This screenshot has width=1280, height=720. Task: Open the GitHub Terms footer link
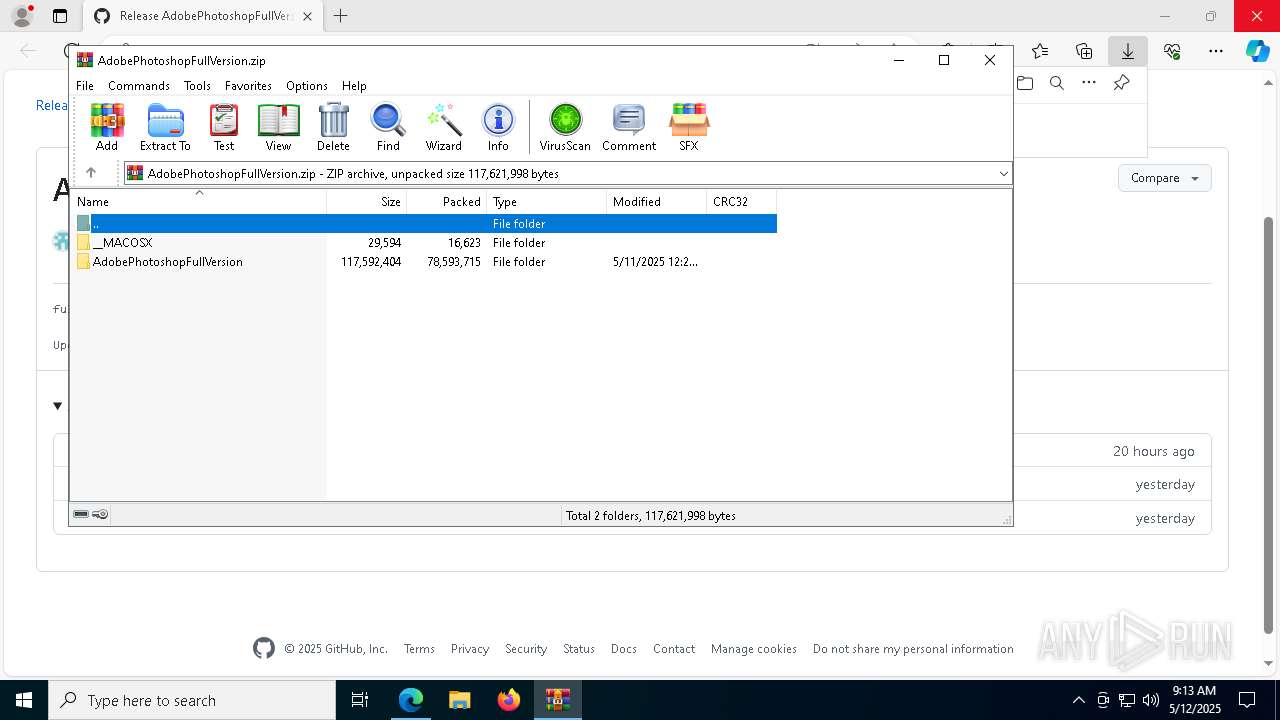tap(419, 649)
